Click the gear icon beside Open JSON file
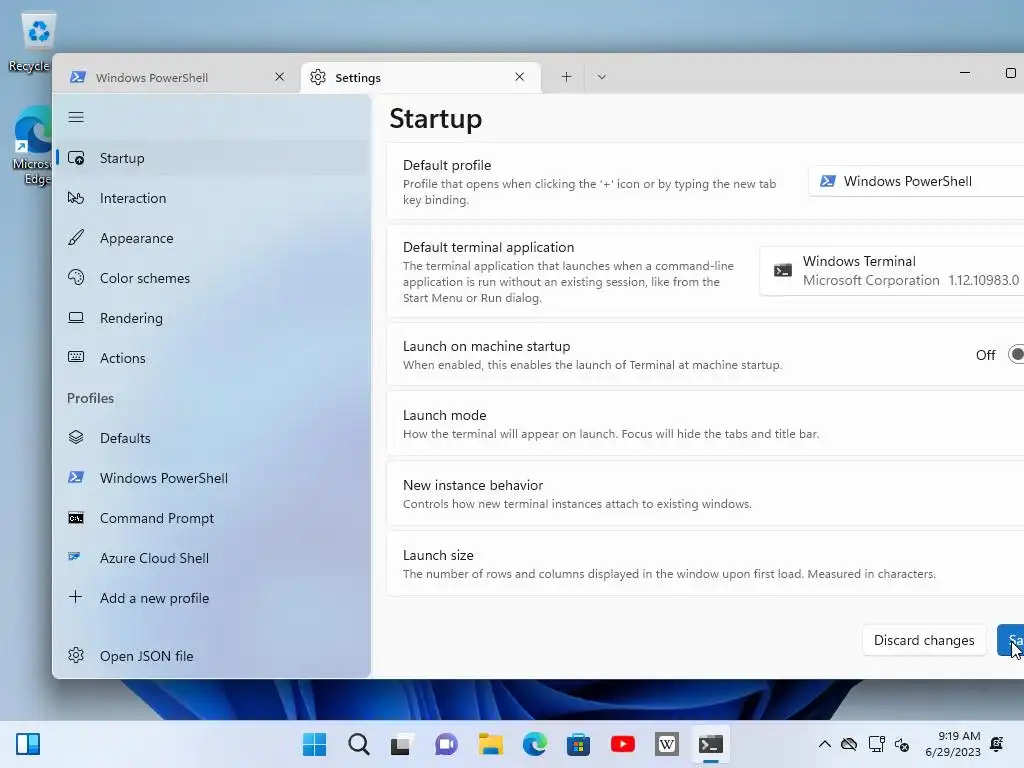The width and height of the screenshot is (1024, 768). tap(76, 655)
